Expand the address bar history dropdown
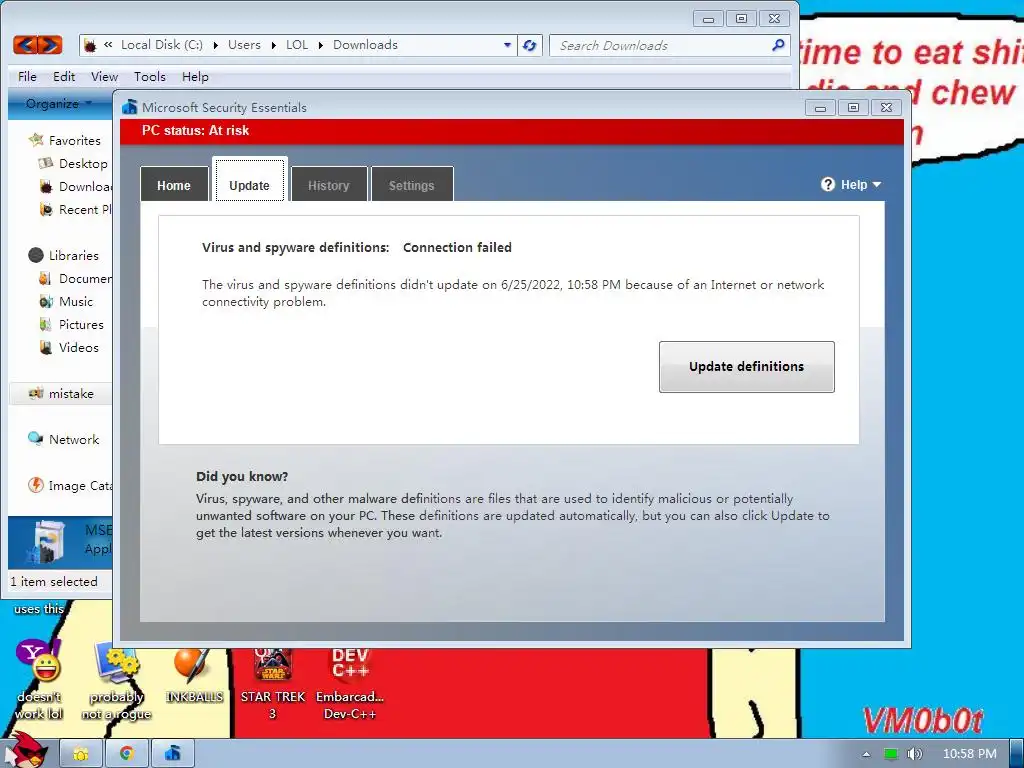The width and height of the screenshot is (1024, 768). coord(507,45)
